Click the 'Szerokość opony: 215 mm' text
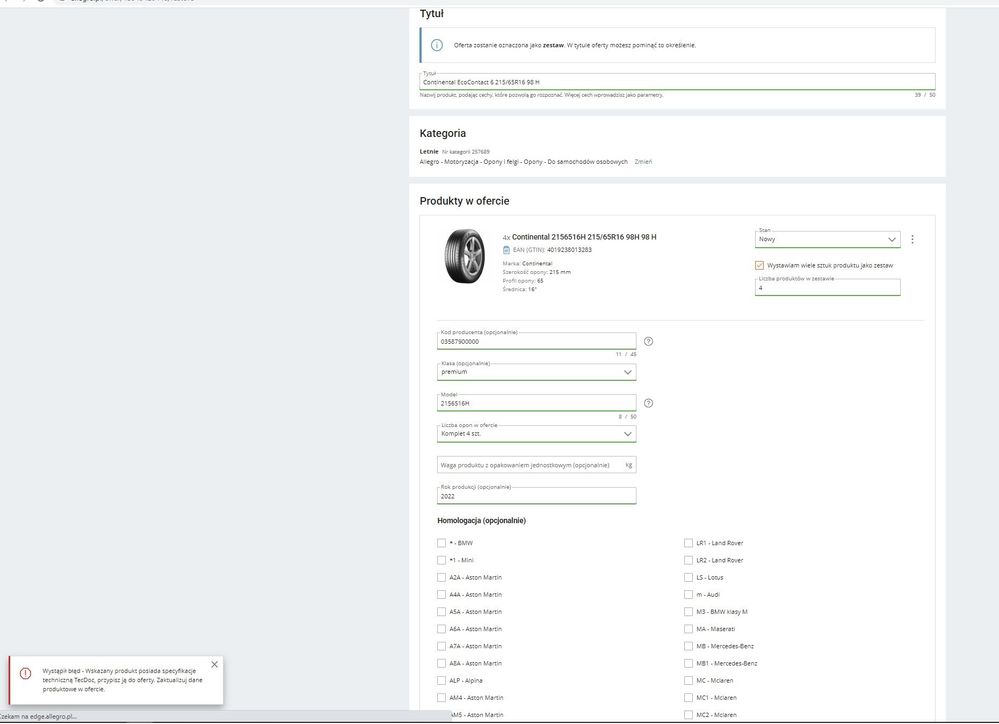 (536, 272)
